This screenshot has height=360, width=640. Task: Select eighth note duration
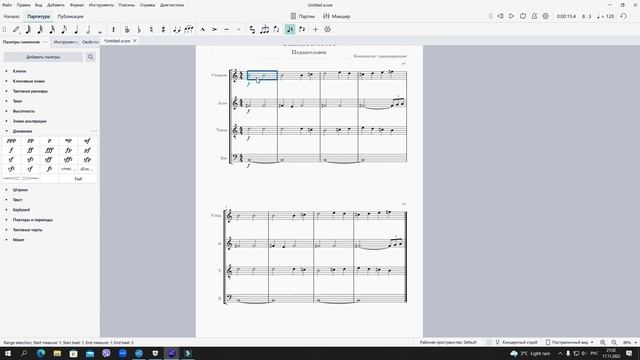64,29
